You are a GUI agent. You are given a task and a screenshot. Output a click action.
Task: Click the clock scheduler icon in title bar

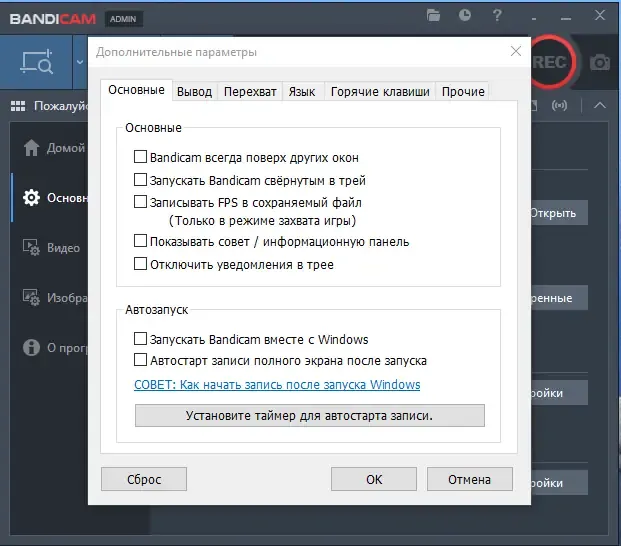point(465,15)
